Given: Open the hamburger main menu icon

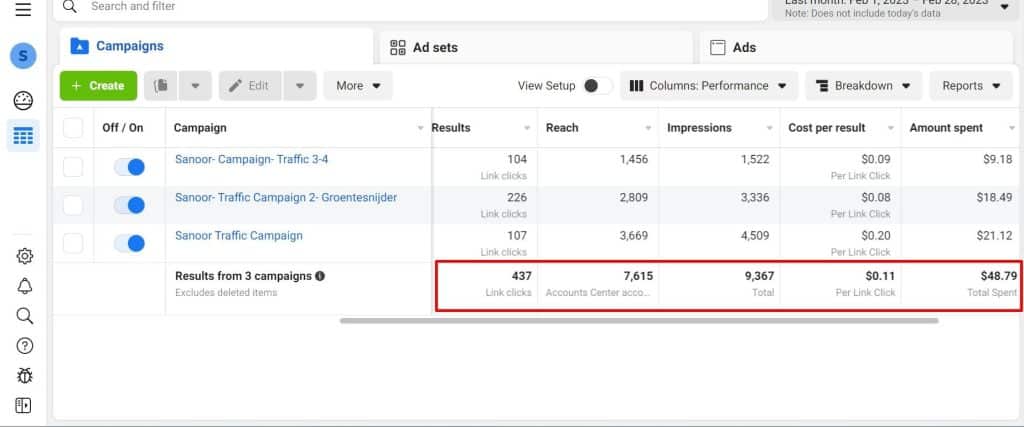Looking at the screenshot, I should [23, 9].
